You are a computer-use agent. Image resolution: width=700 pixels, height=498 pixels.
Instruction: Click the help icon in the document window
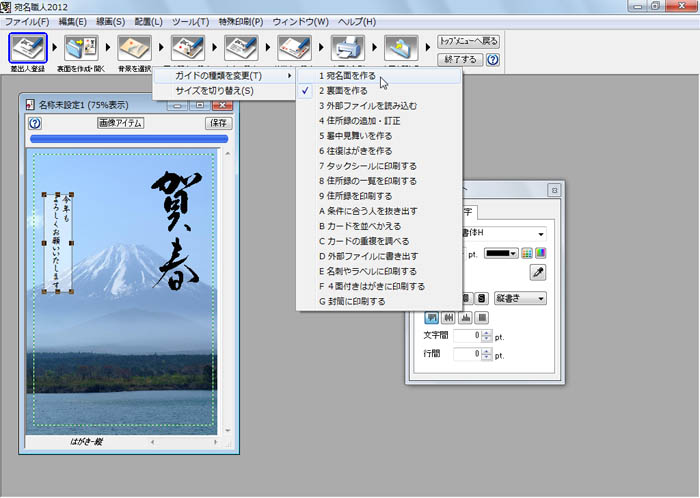pos(35,123)
